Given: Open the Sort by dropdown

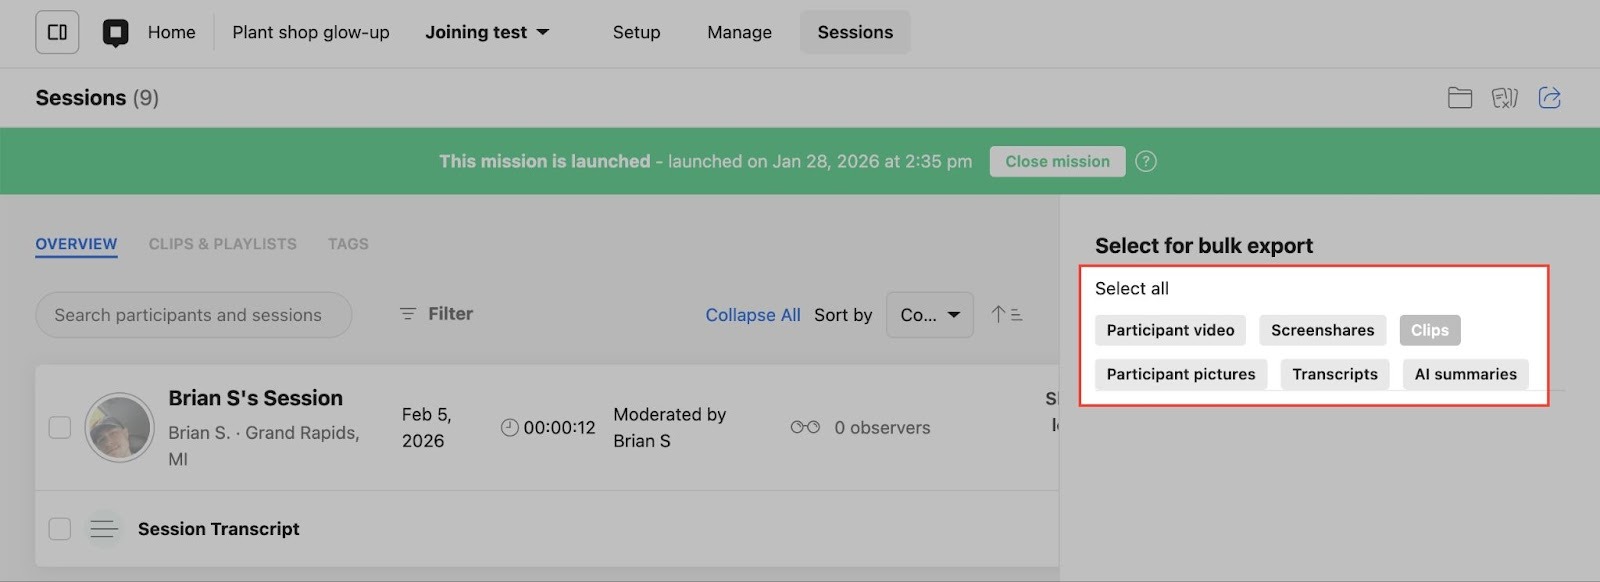Looking at the screenshot, I should pyautogui.click(x=929, y=315).
